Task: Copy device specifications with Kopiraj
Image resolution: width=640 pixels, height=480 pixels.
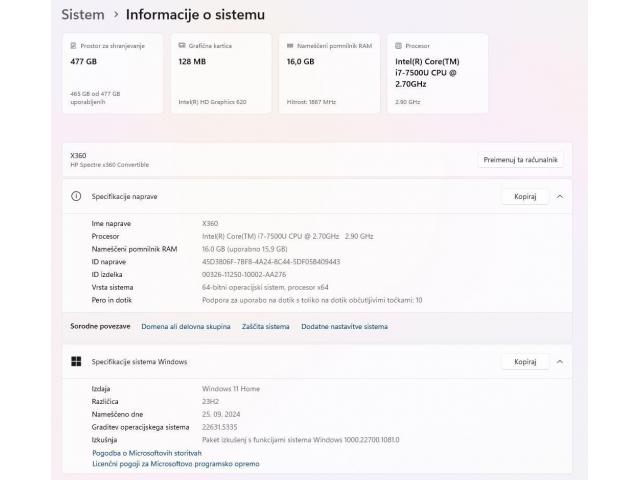Action: (525, 196)
